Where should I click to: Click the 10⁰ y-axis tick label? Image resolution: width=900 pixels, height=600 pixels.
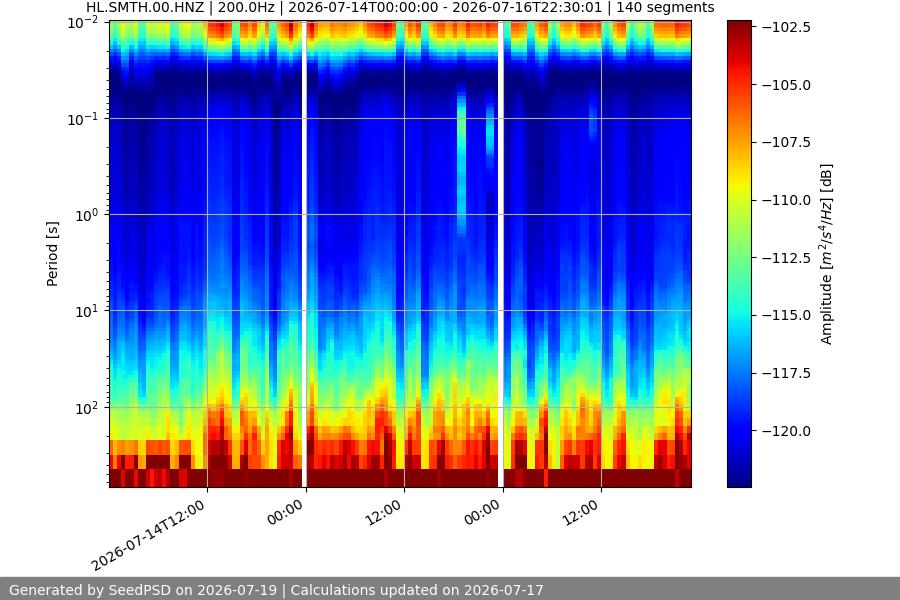point(86,215)
